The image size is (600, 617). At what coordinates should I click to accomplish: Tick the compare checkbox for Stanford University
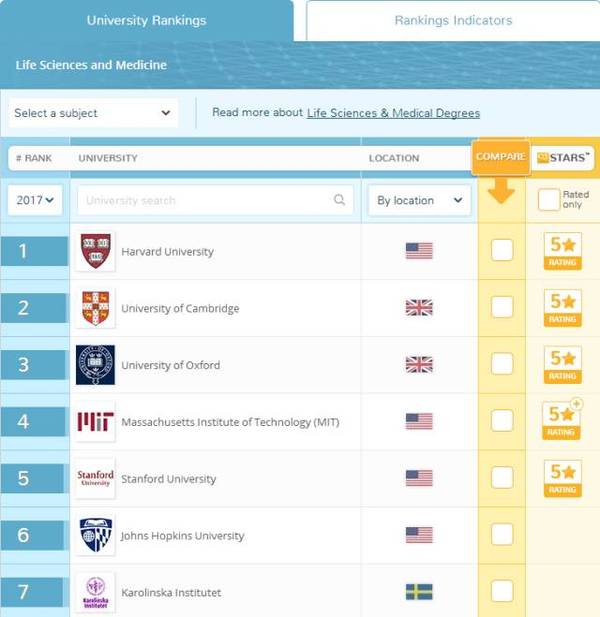[502, 477]
